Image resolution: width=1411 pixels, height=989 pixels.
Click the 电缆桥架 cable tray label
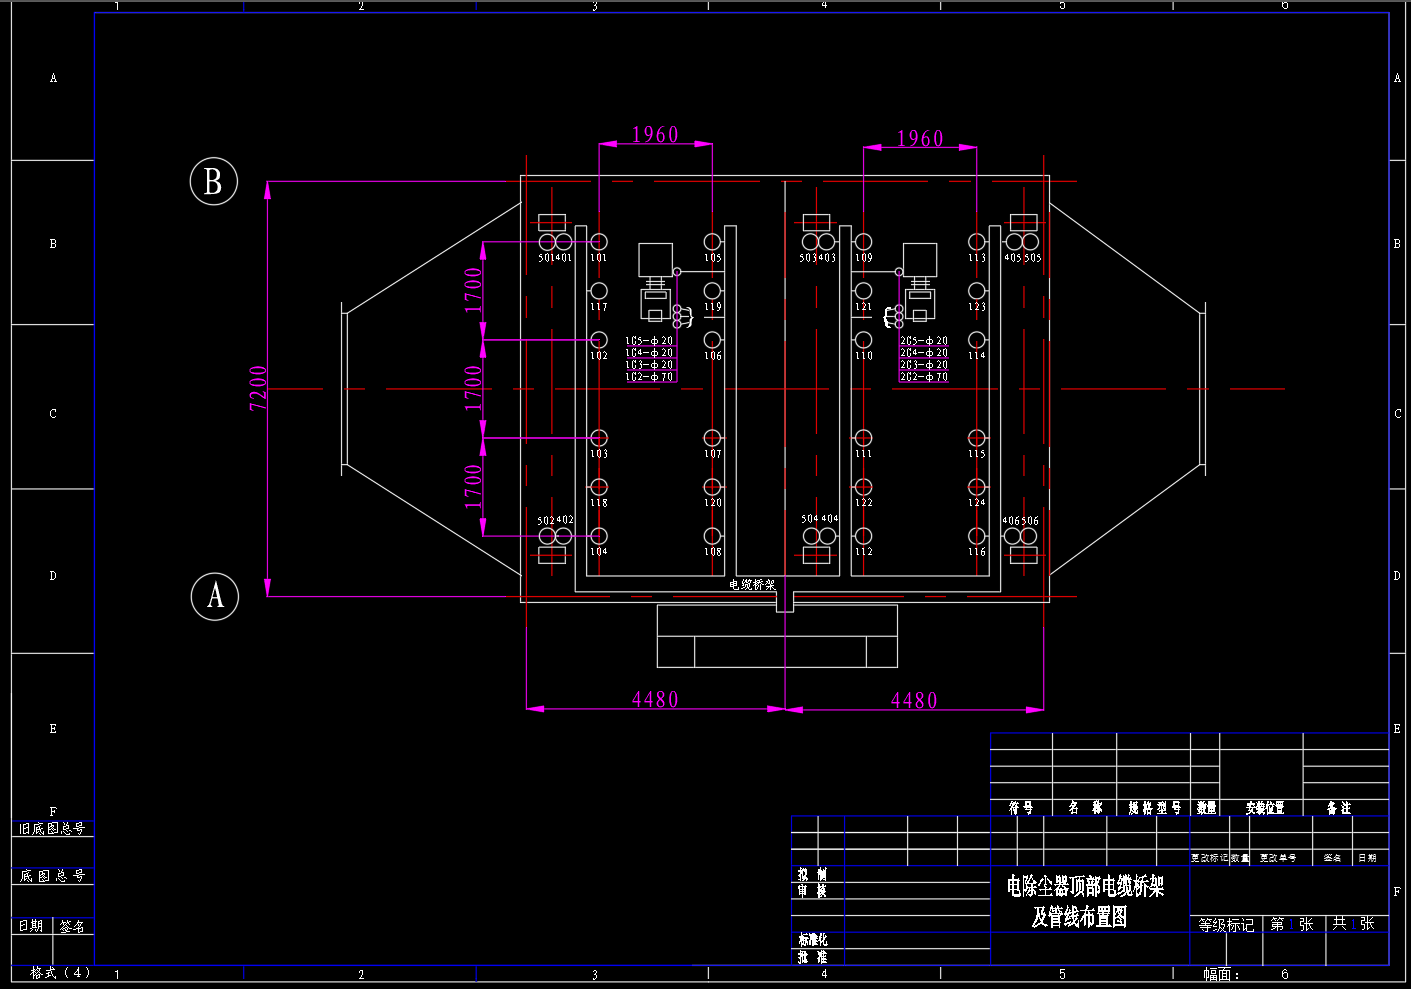coord(752,585)
